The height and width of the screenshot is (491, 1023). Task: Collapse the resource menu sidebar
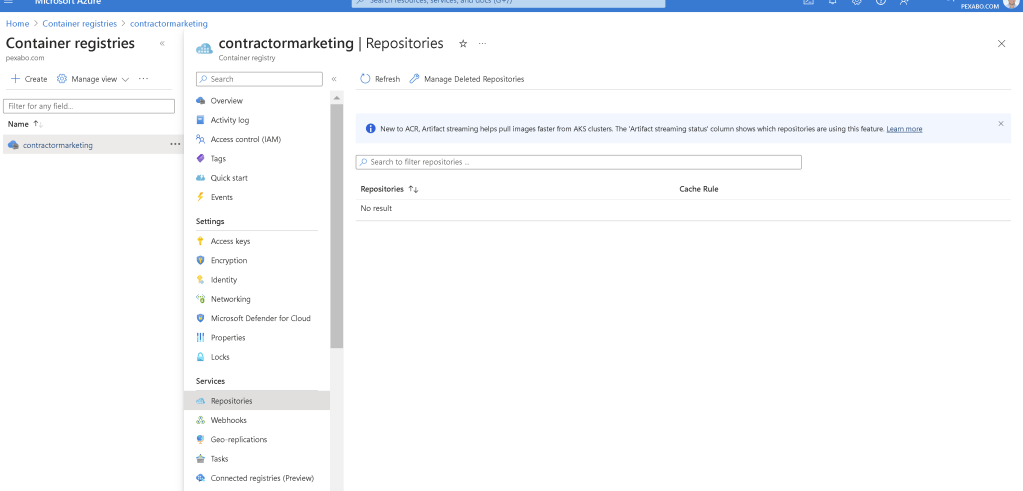(x=334, y=79)
